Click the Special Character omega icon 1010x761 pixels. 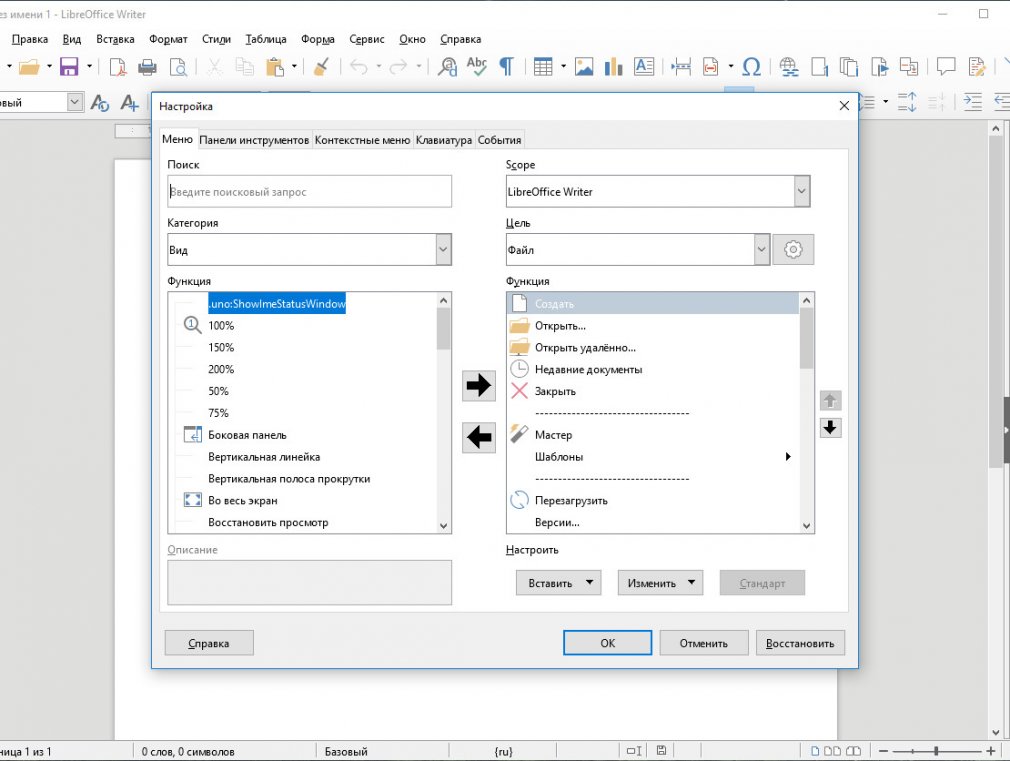[751, 66]
